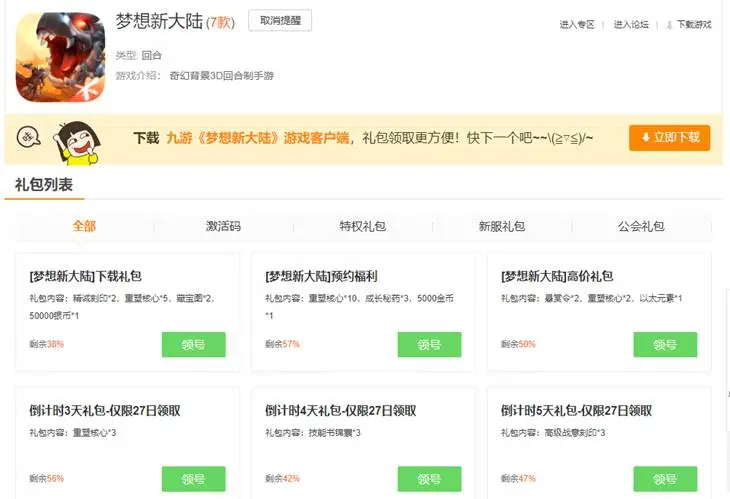
Task: Open the [梦想新大陆]预约福利 title
Action: (x=321, y=276)
